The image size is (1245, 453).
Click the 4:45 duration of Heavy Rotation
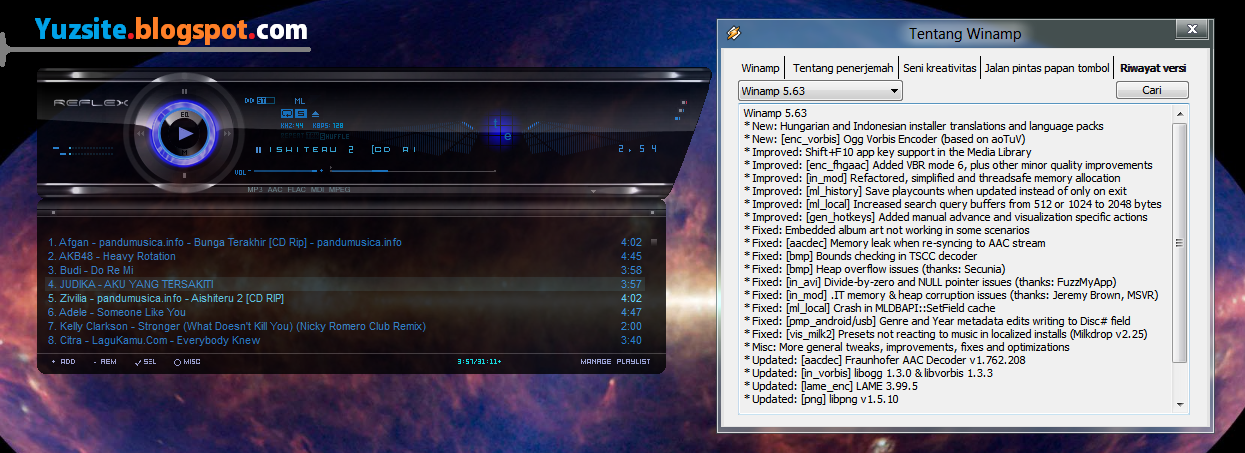pos(631,256)
